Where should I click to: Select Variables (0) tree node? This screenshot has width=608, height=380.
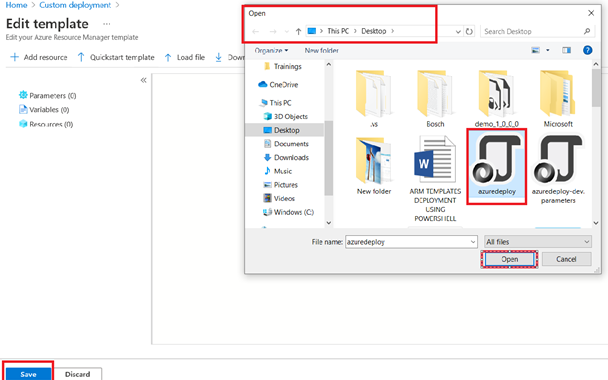pos(44,110)
